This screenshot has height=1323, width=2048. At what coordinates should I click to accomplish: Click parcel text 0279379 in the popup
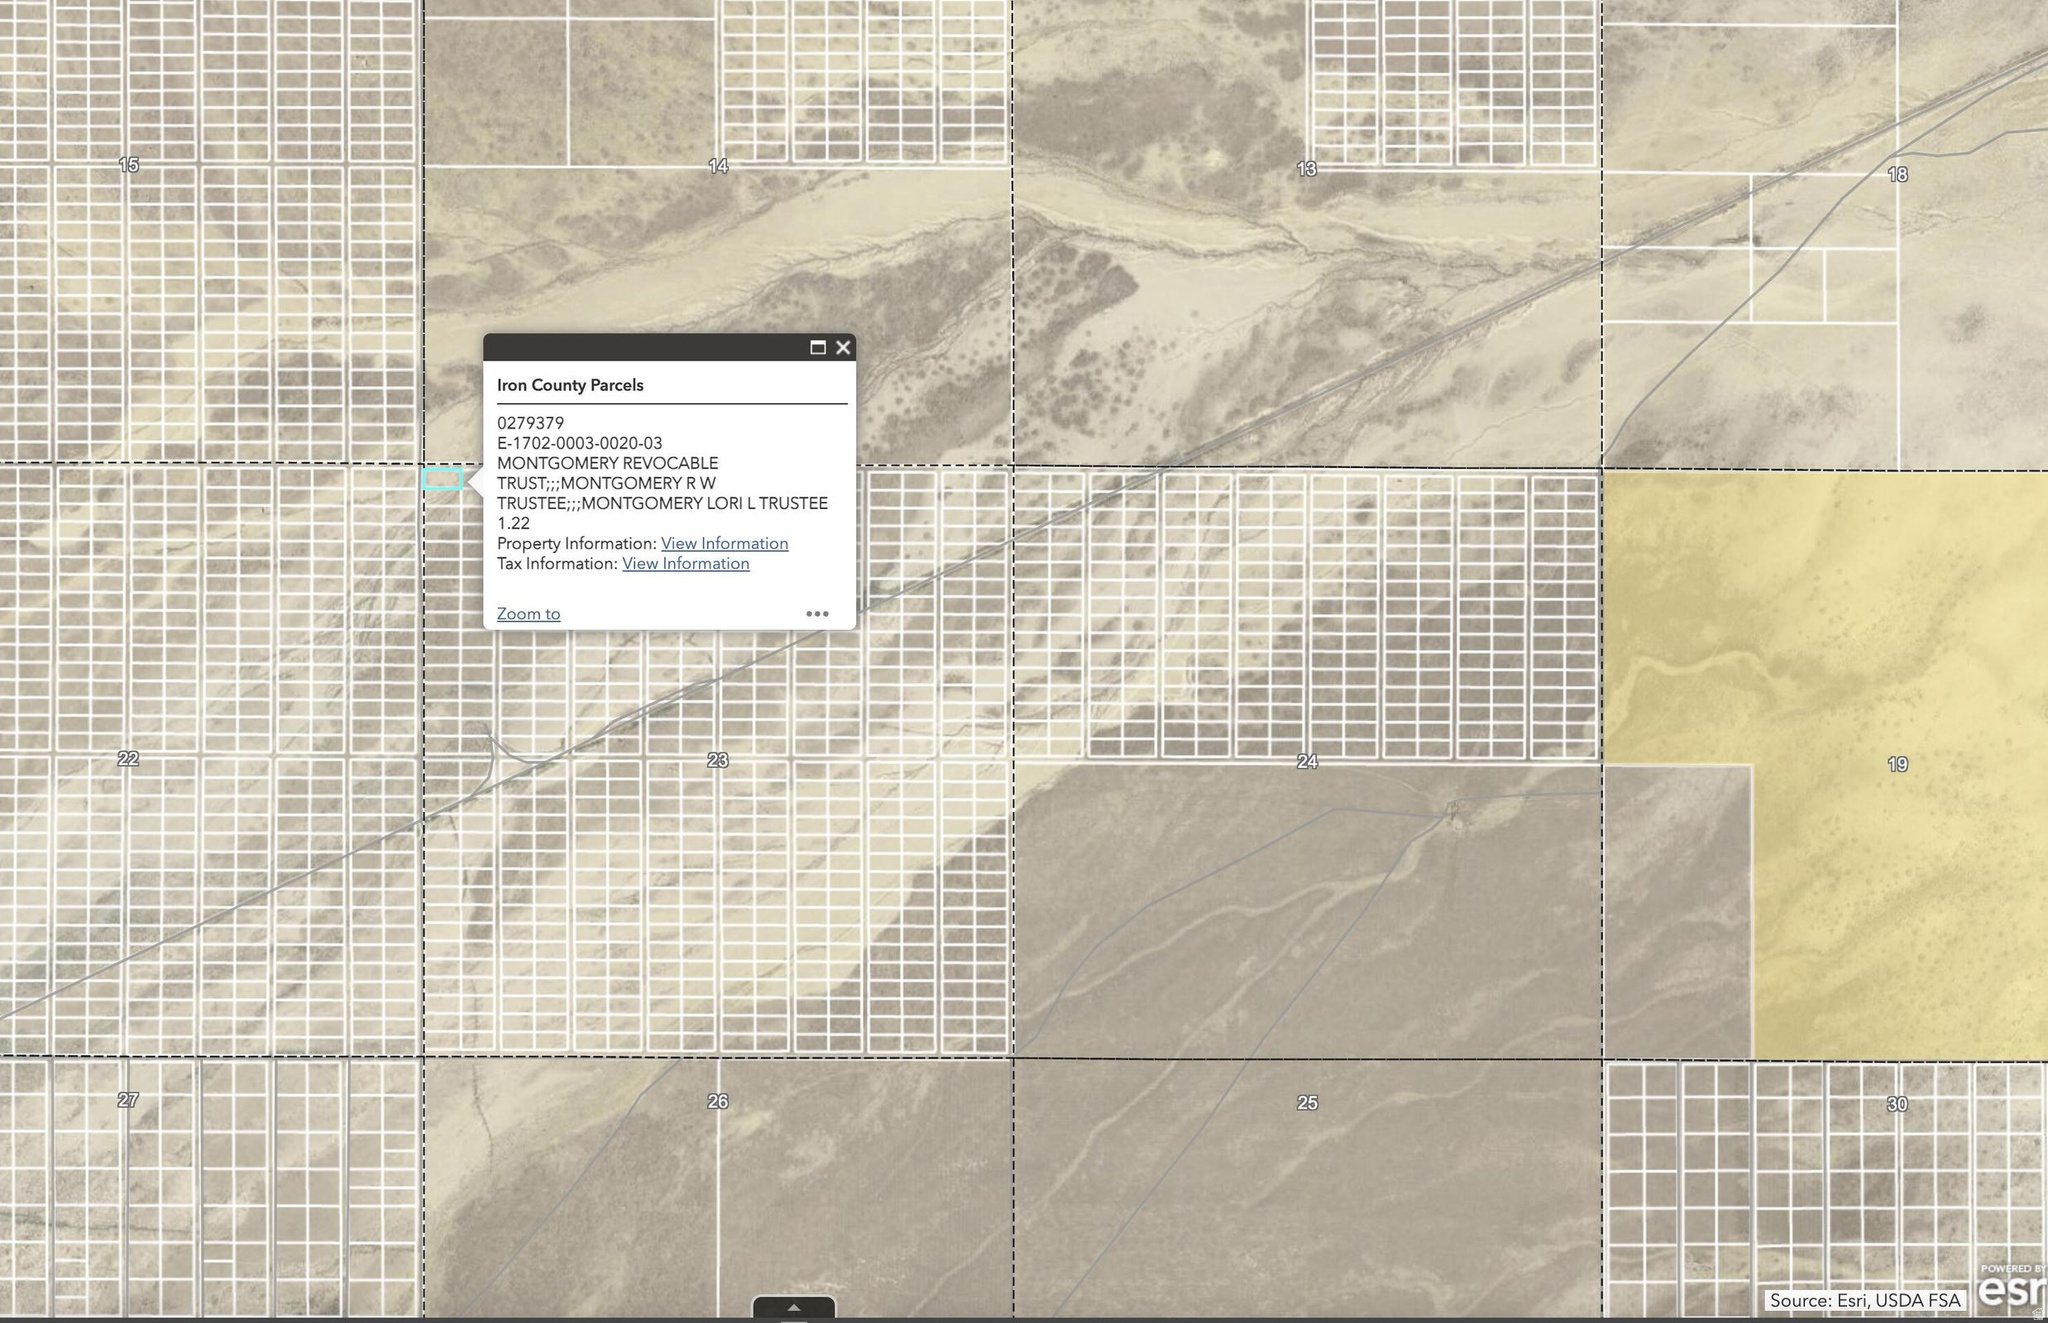529,422
